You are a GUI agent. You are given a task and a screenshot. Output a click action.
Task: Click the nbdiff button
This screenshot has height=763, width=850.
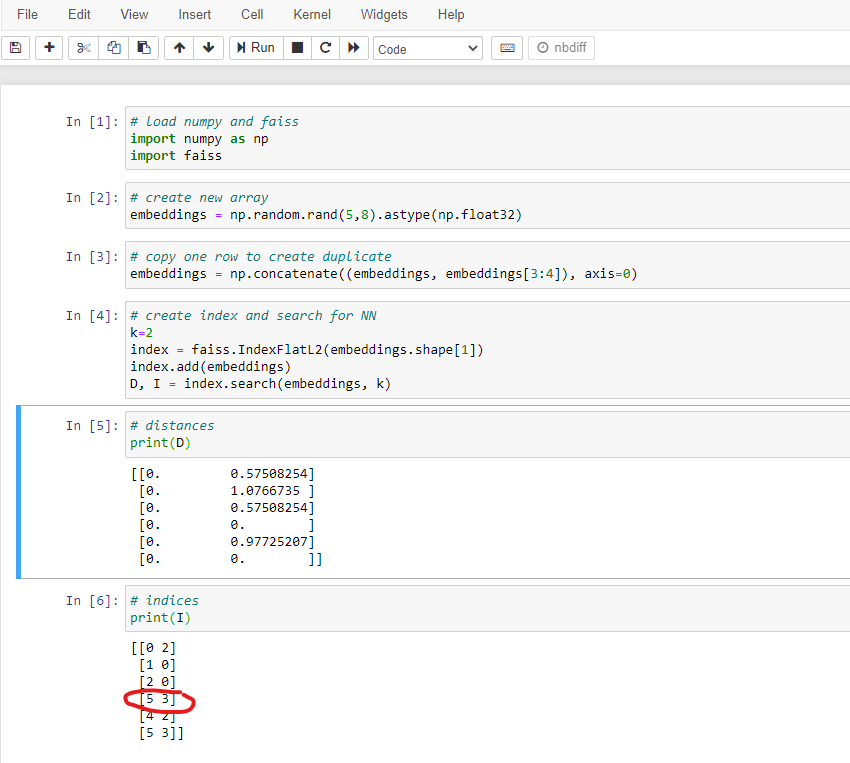point(562,48)
